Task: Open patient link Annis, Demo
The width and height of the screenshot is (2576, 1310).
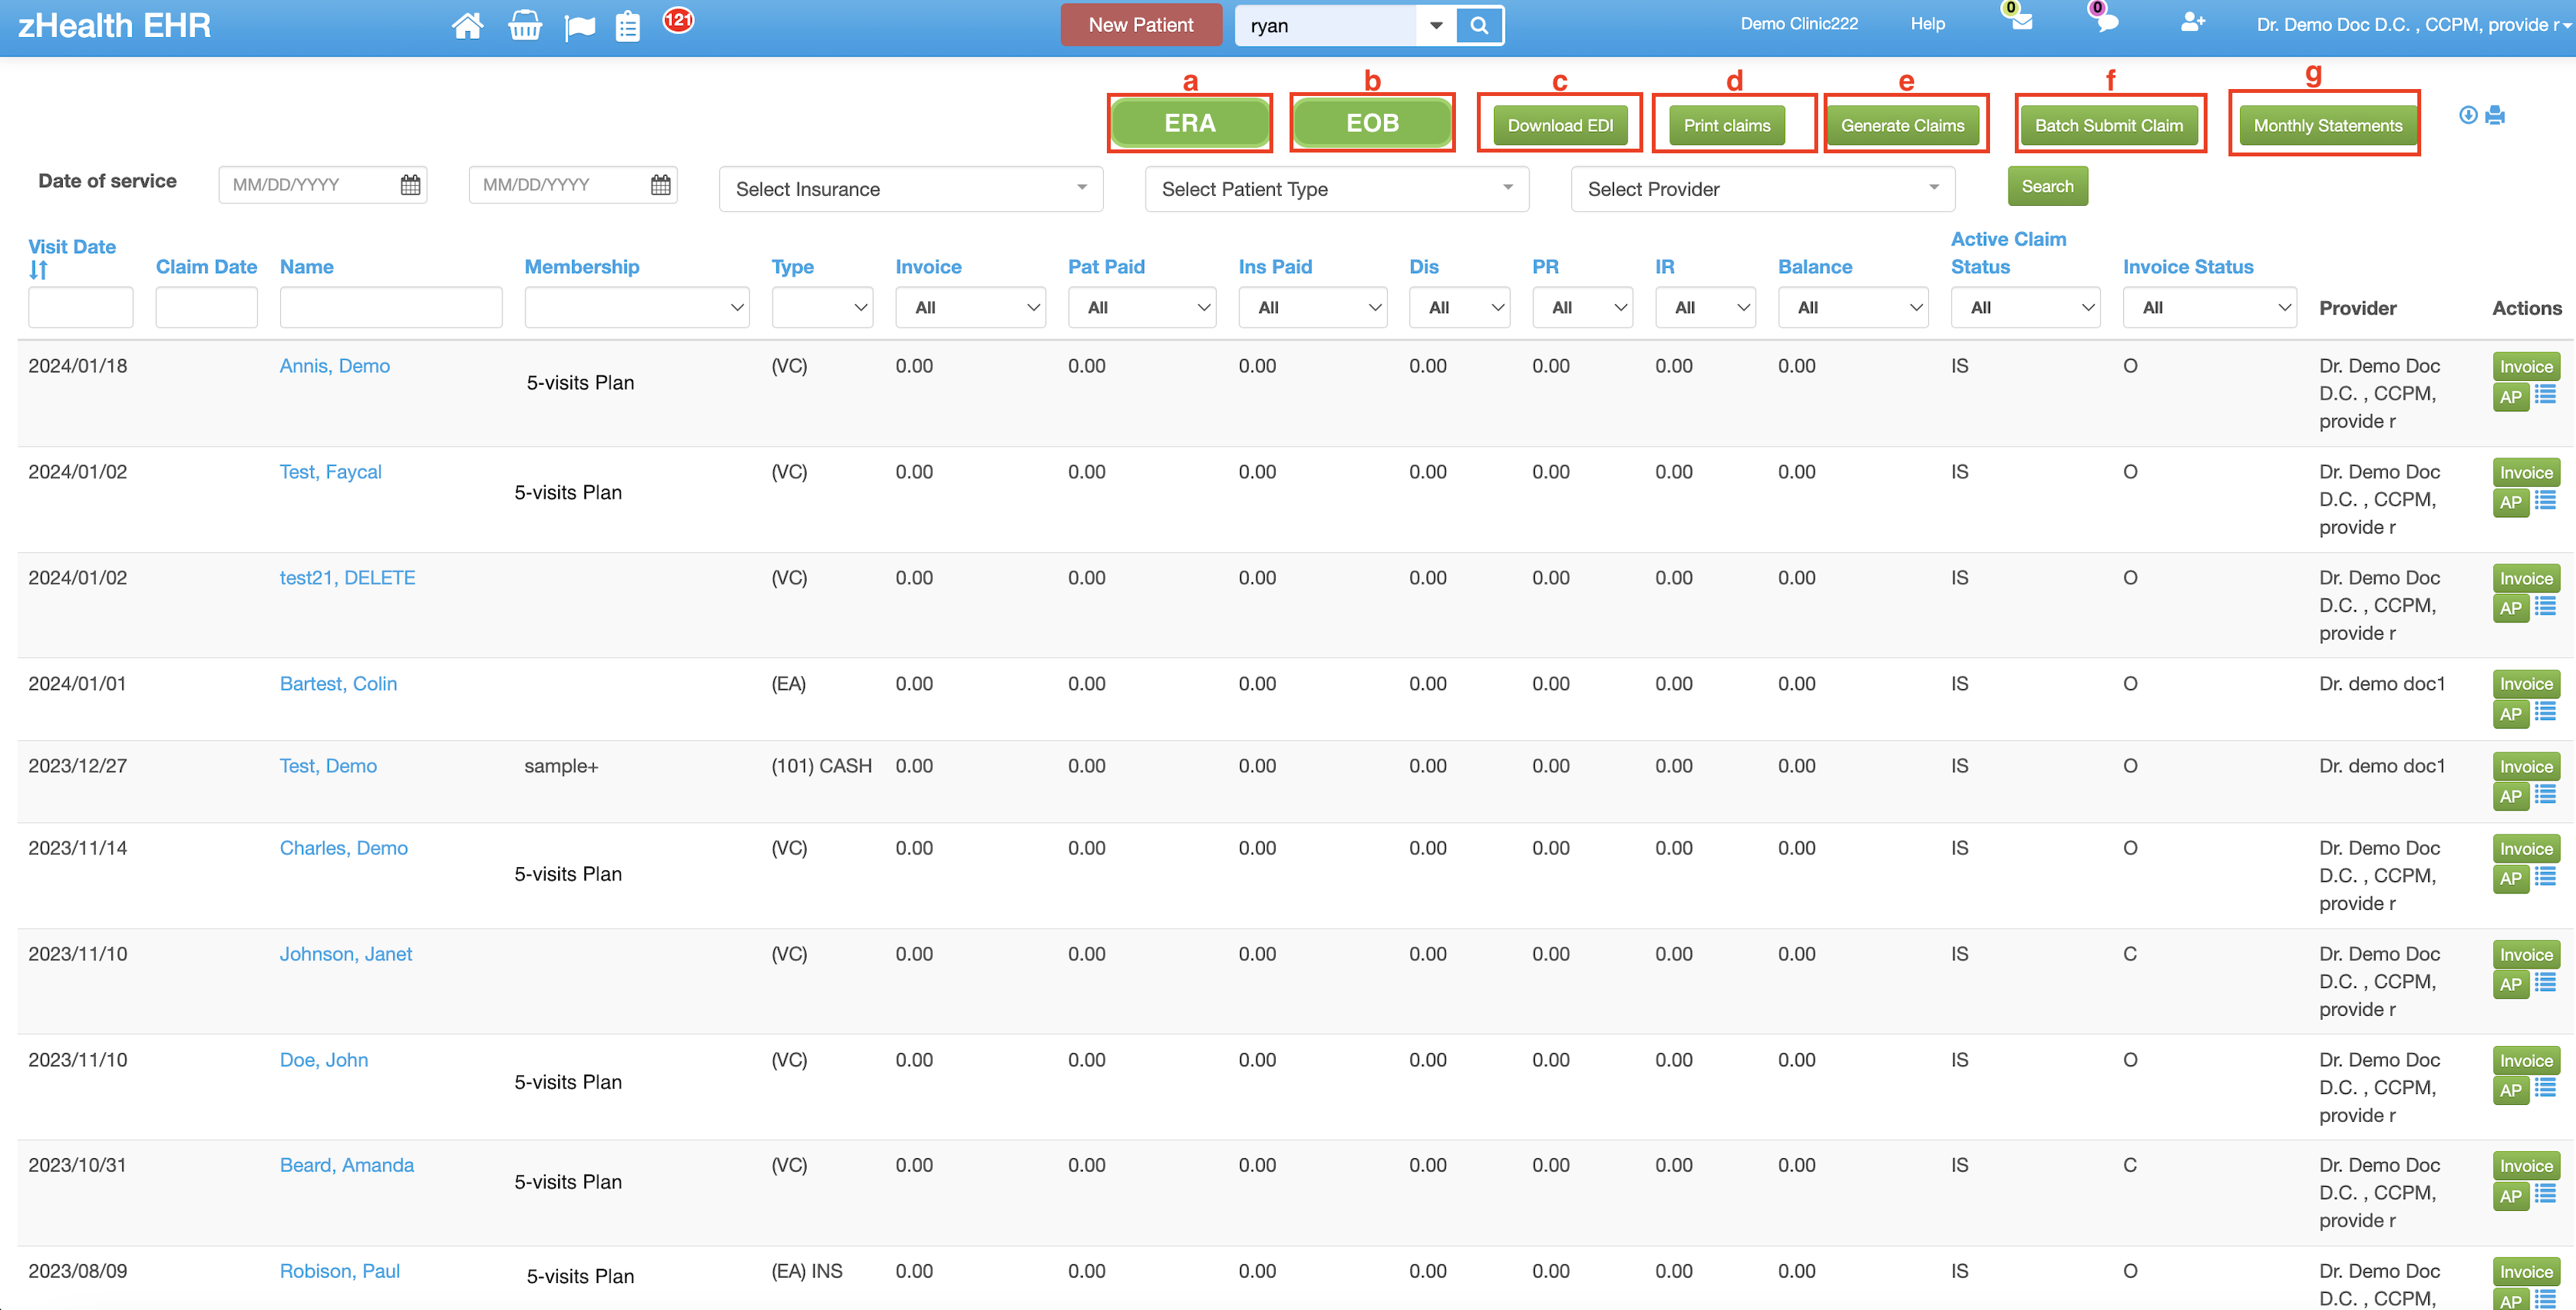Action: (x=335, y=366)
